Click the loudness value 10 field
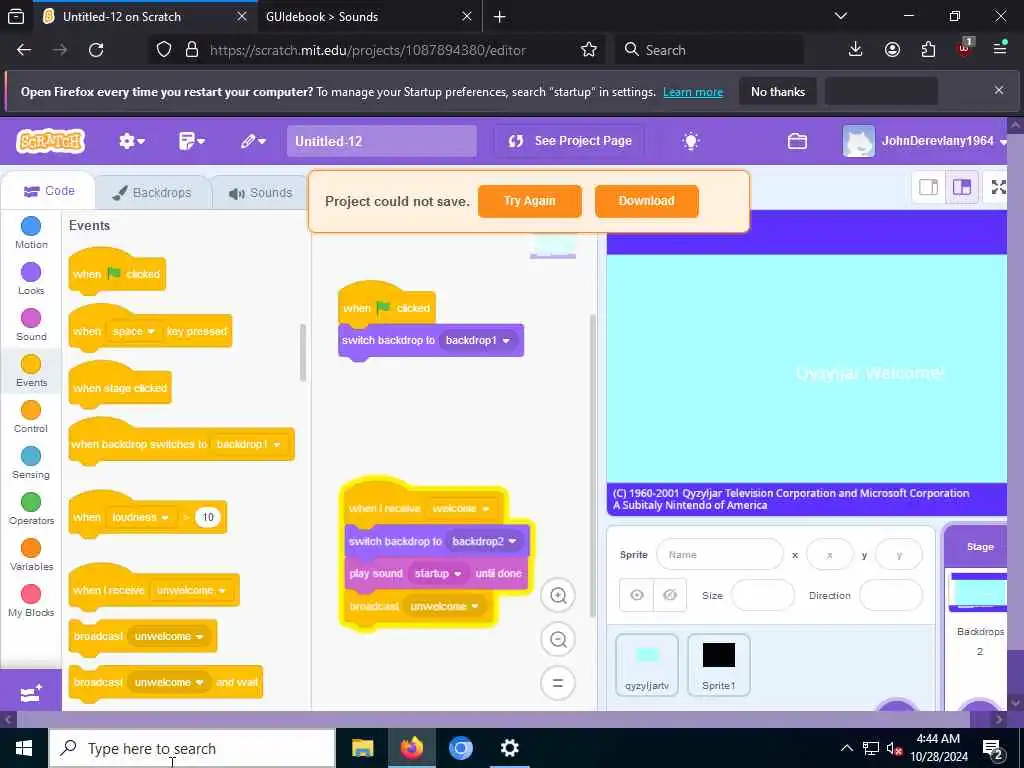1024x768 pixels. point(208,517)
